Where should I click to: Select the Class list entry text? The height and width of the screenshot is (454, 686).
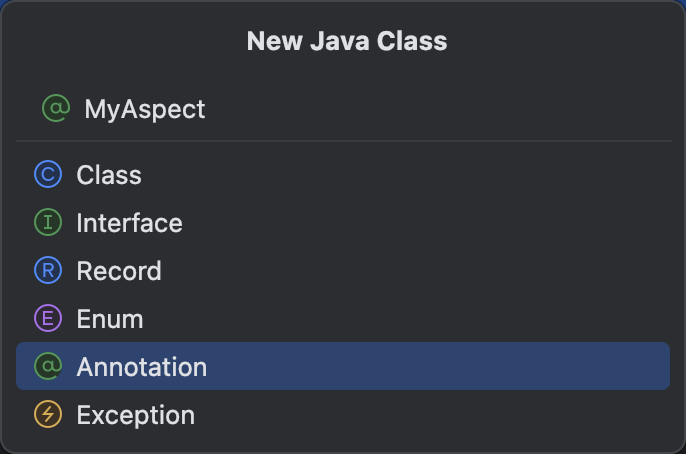tap(109, 175)
